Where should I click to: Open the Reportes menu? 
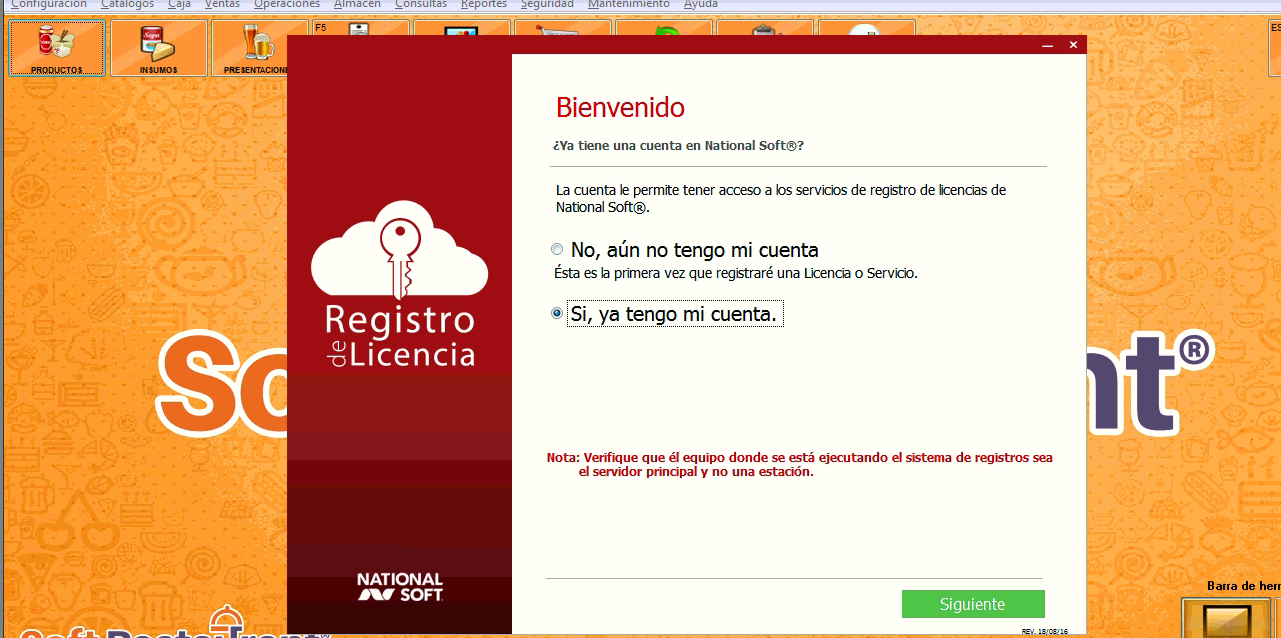(x=484, y=4)
